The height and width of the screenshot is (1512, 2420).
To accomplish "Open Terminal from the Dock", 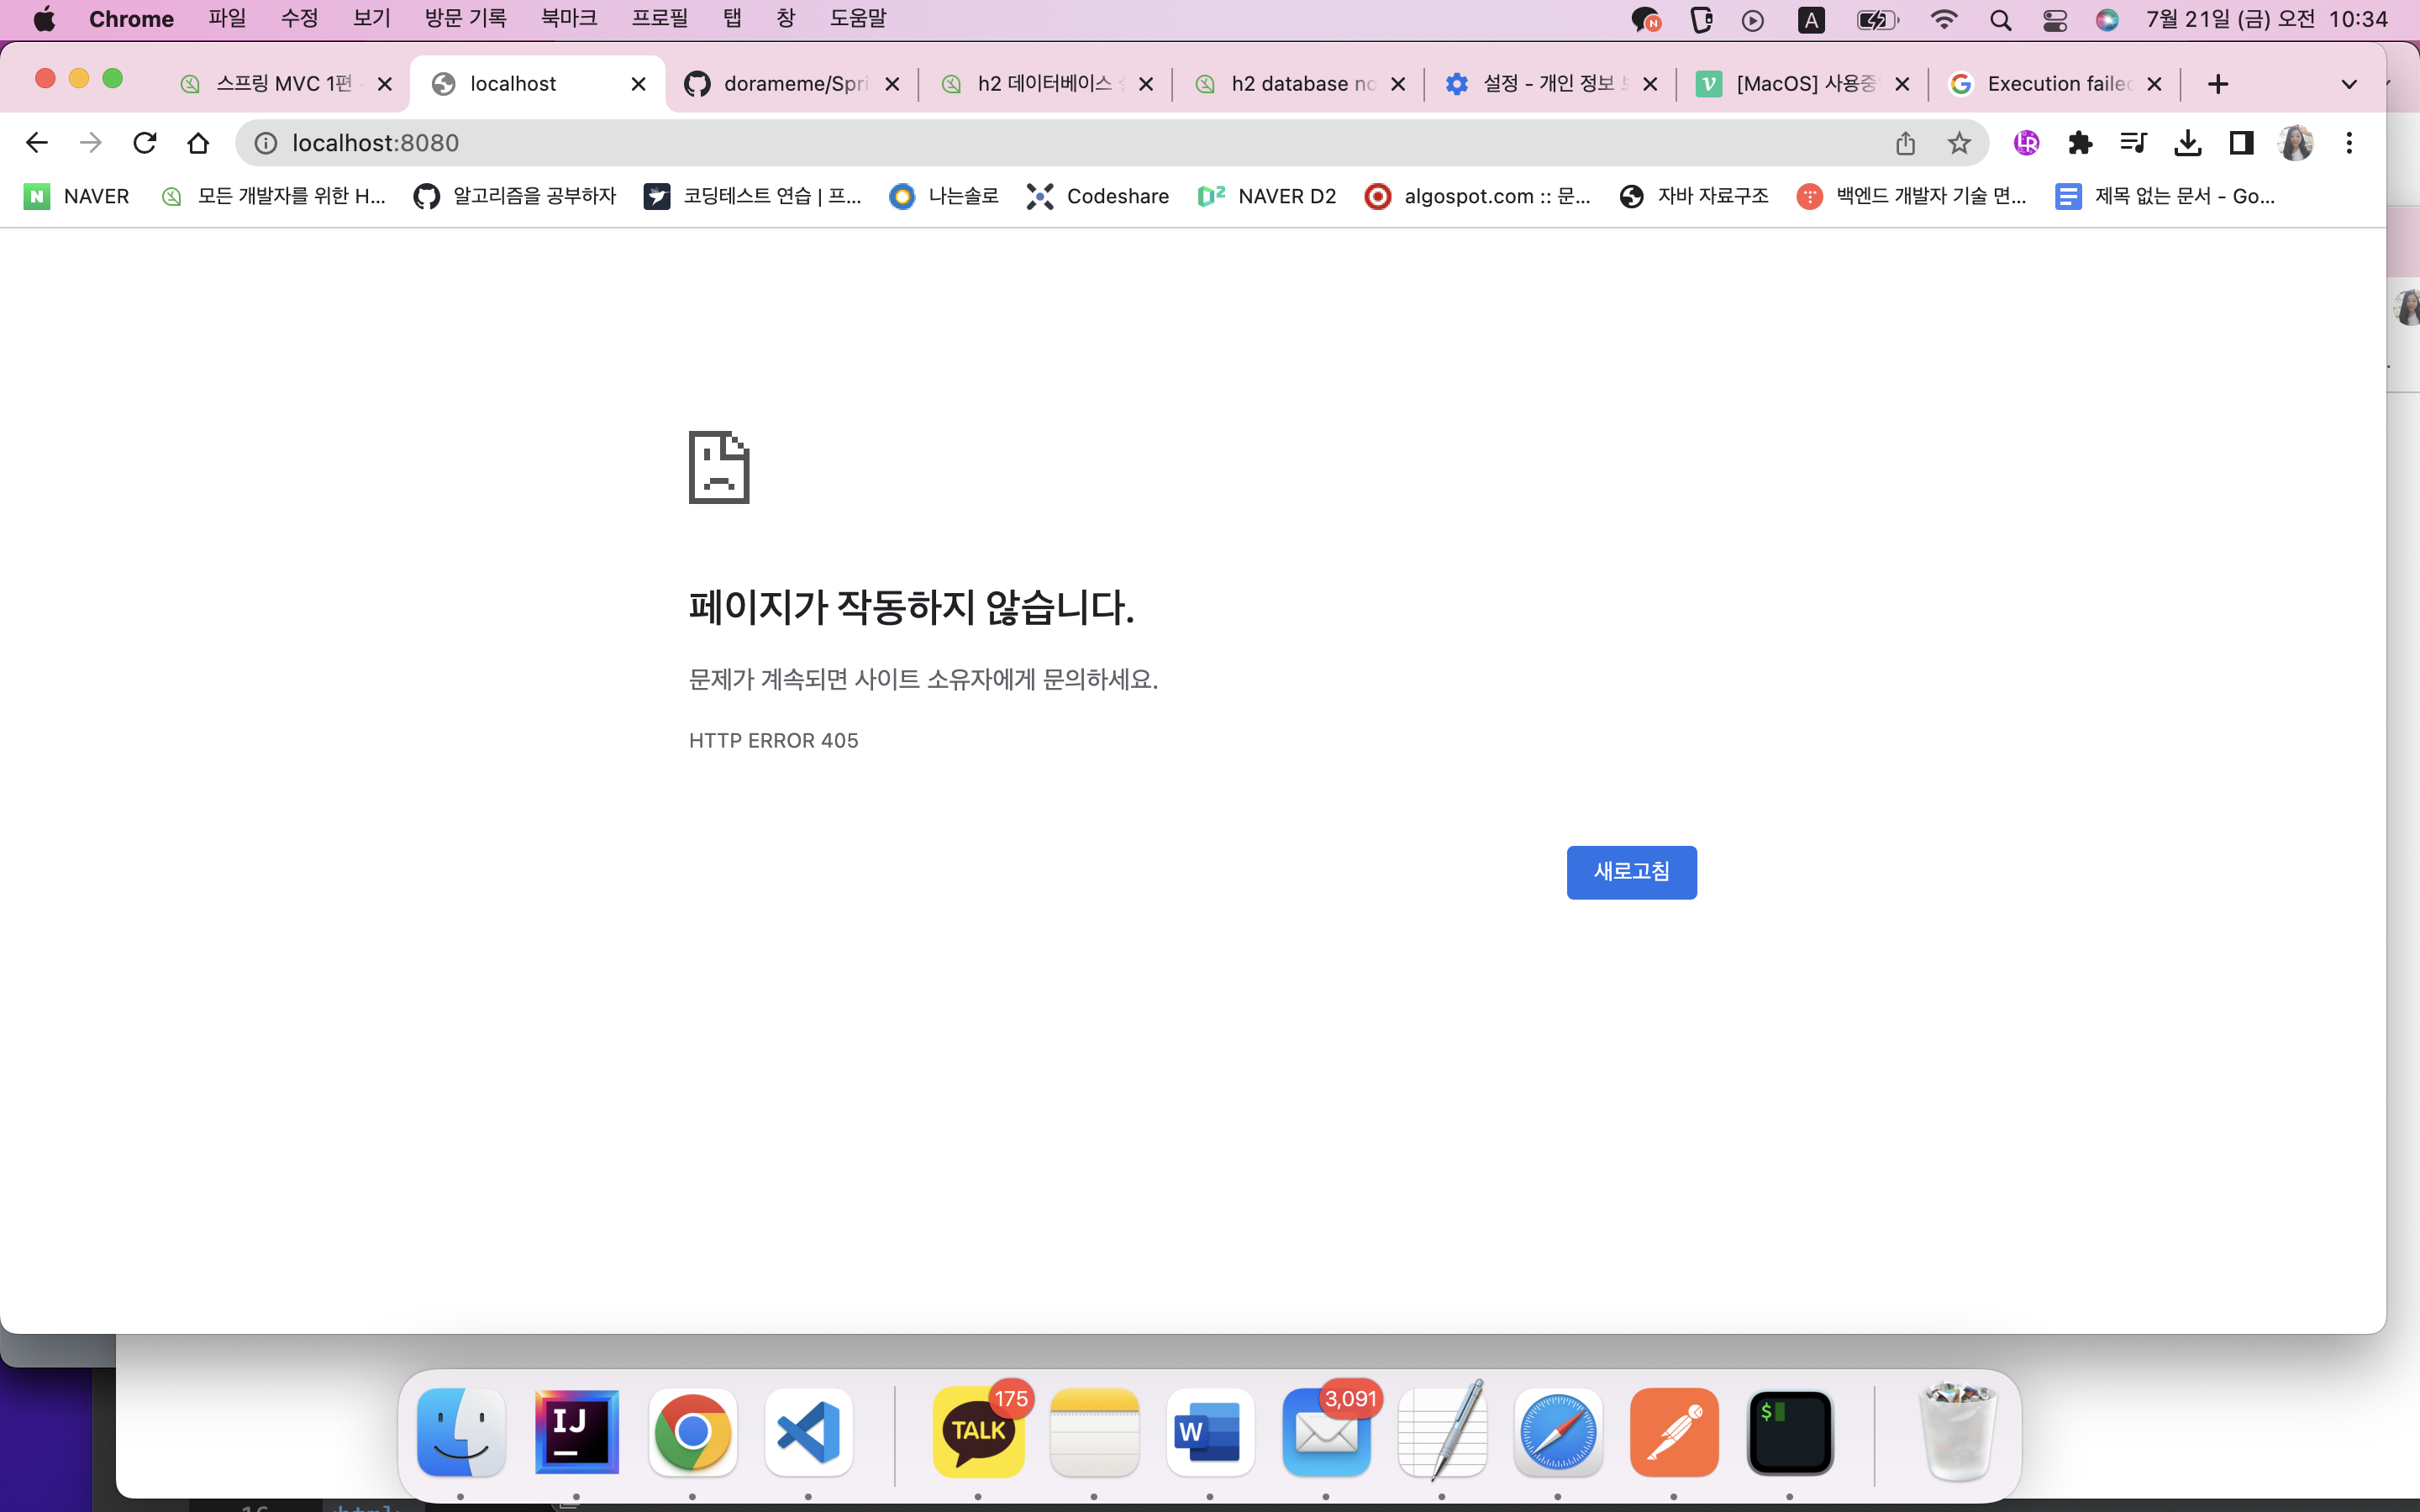I will click(x=1790, y=1432).
